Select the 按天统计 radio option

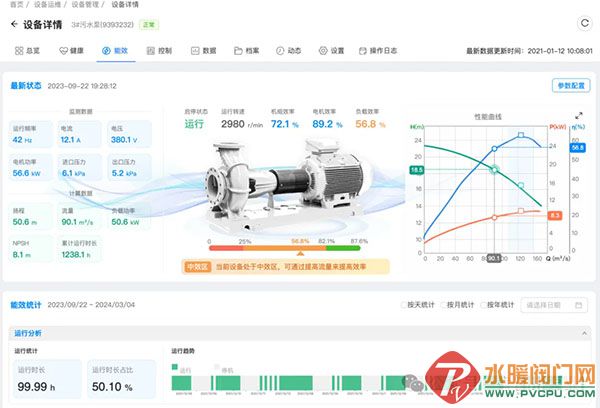pyautogui.click(x=418, y=305)
